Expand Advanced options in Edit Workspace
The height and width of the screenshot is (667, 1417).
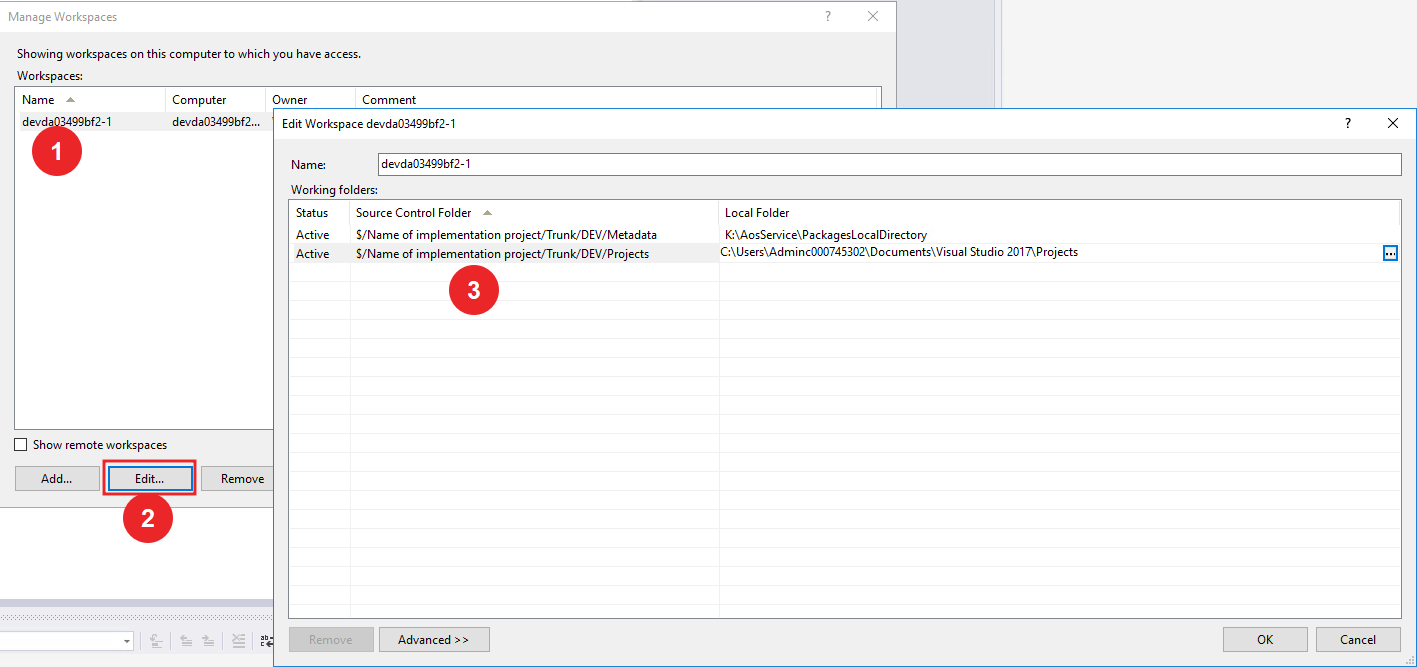[x=434, y=639]
